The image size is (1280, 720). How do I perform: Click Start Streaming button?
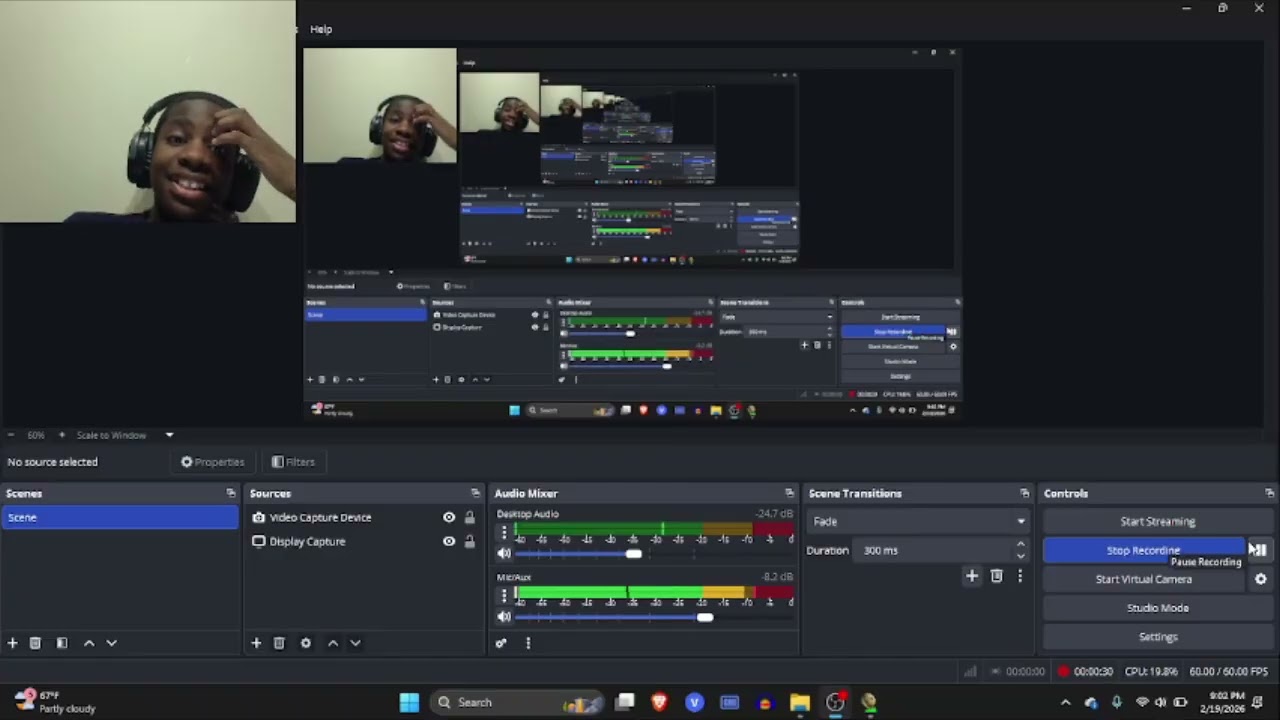click(x=1157, y=521)
